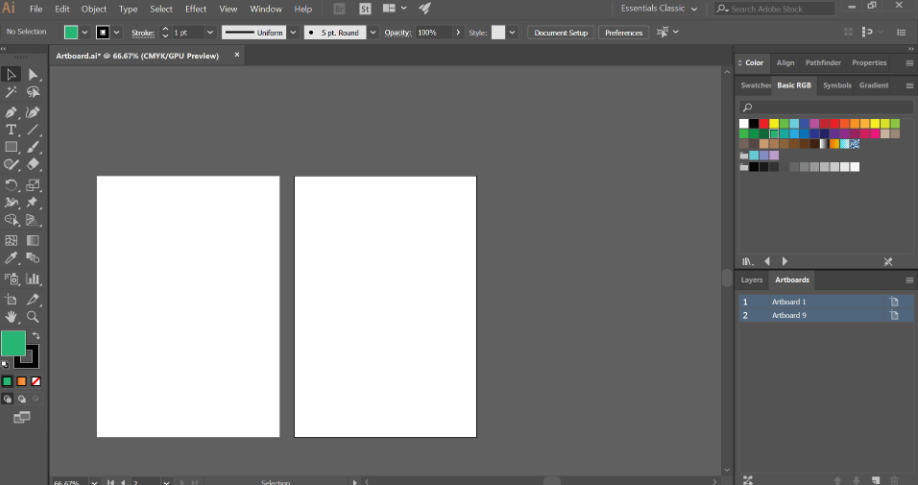Switch to the Pathfinder tab
Image resolution: width=918 pixels, height=485 pixels.
click(823, 63)
